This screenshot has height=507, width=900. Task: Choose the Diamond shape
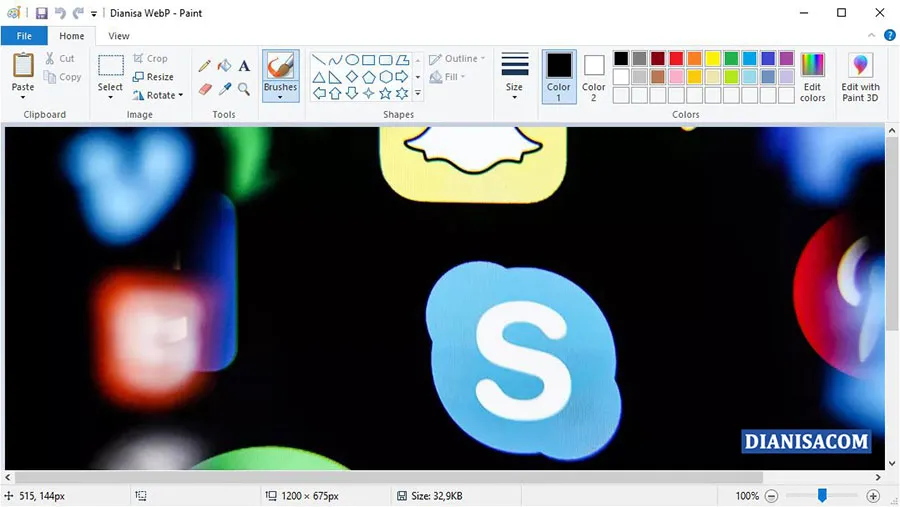352,76
